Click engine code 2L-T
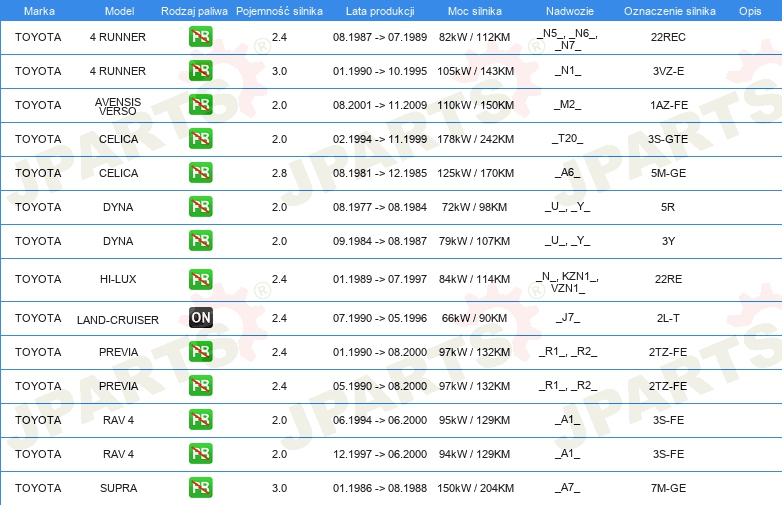The image size is (782, 505). pyautogui.click(x=668, y=318)
